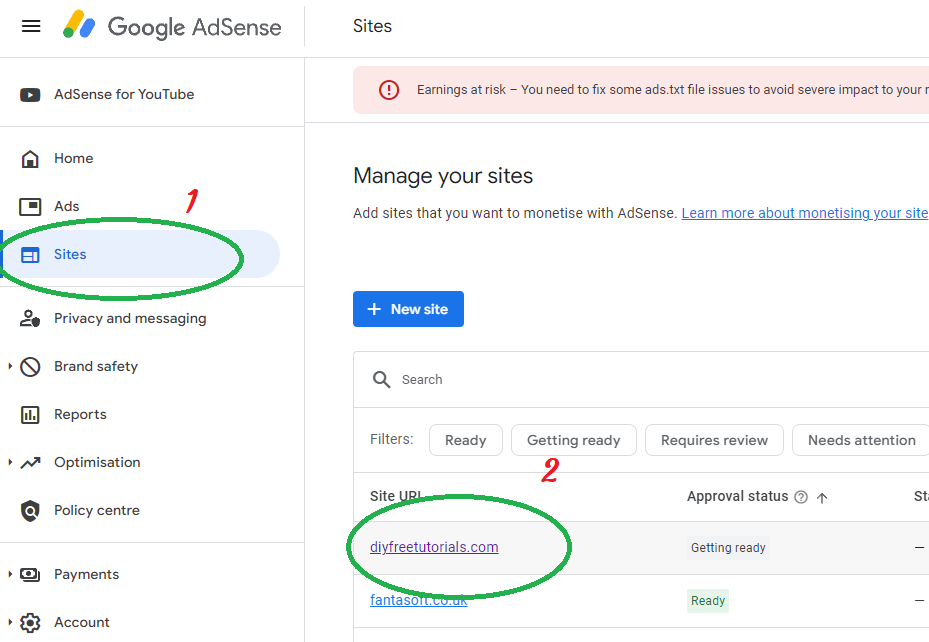
Task: Click the Ads panel icon
Action: [x=30, y=207]
